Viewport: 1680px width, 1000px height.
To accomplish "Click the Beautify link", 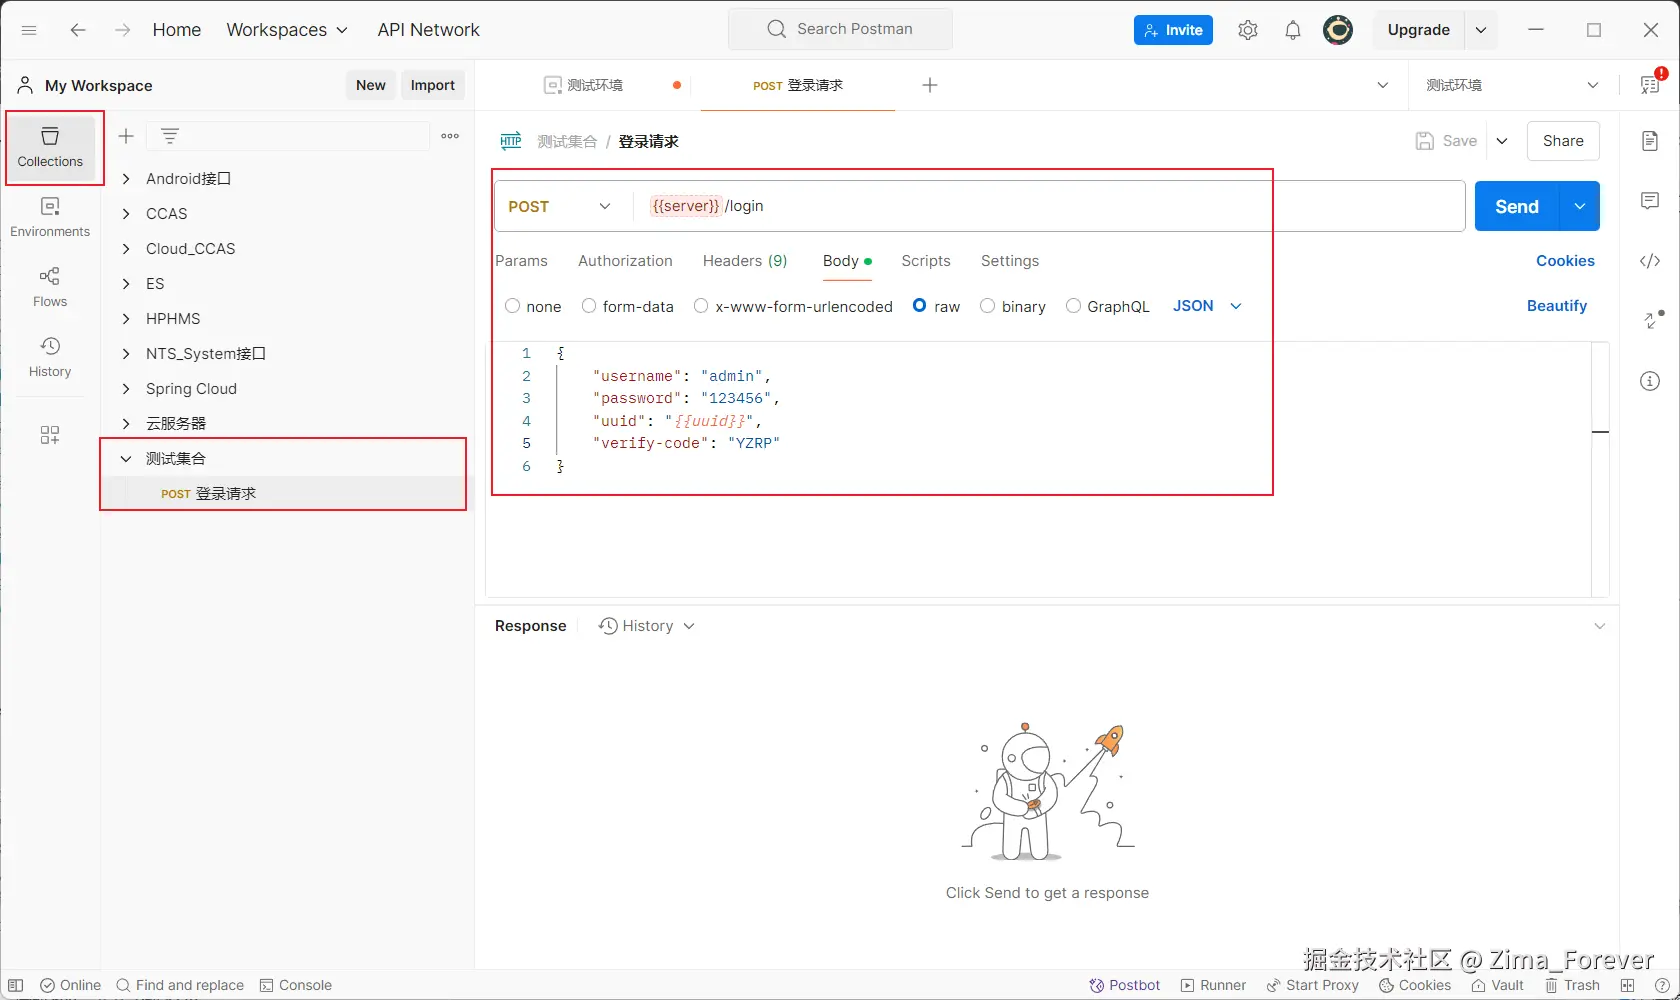I will click(x=1556, y=306).
